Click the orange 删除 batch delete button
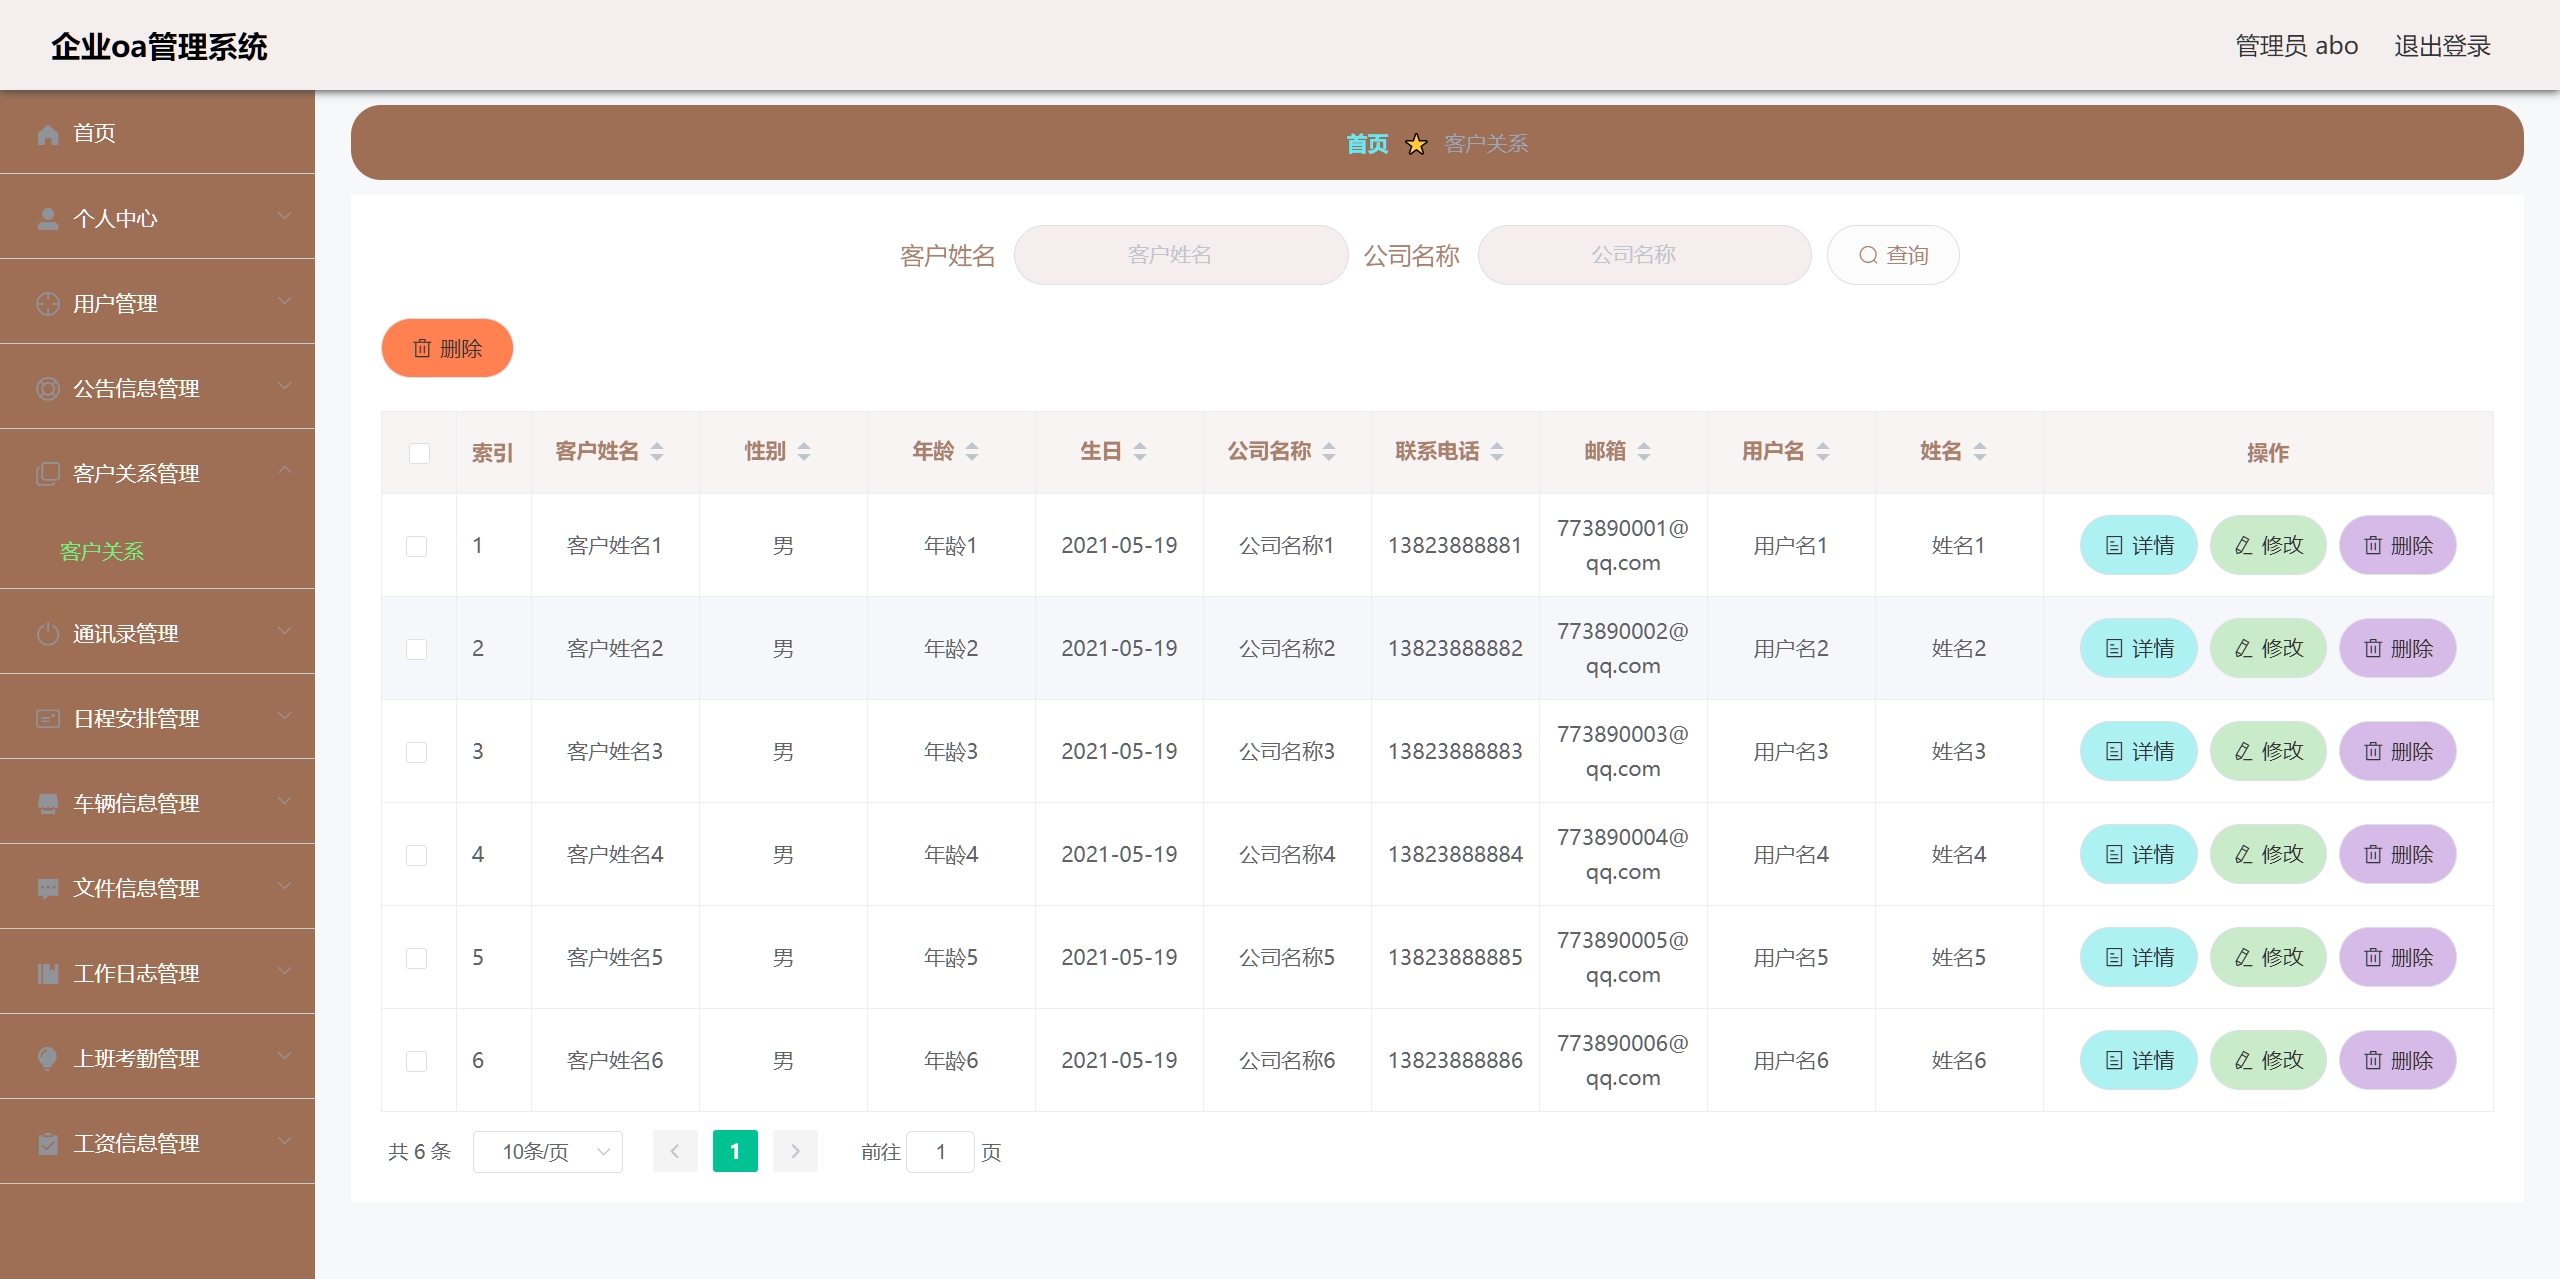The width and height of the screenshot is (2560, 1279). click(447, 348)
